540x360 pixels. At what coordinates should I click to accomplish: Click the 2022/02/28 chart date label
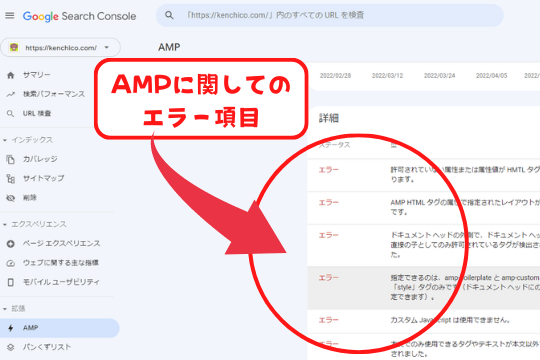tap(335, 75)
